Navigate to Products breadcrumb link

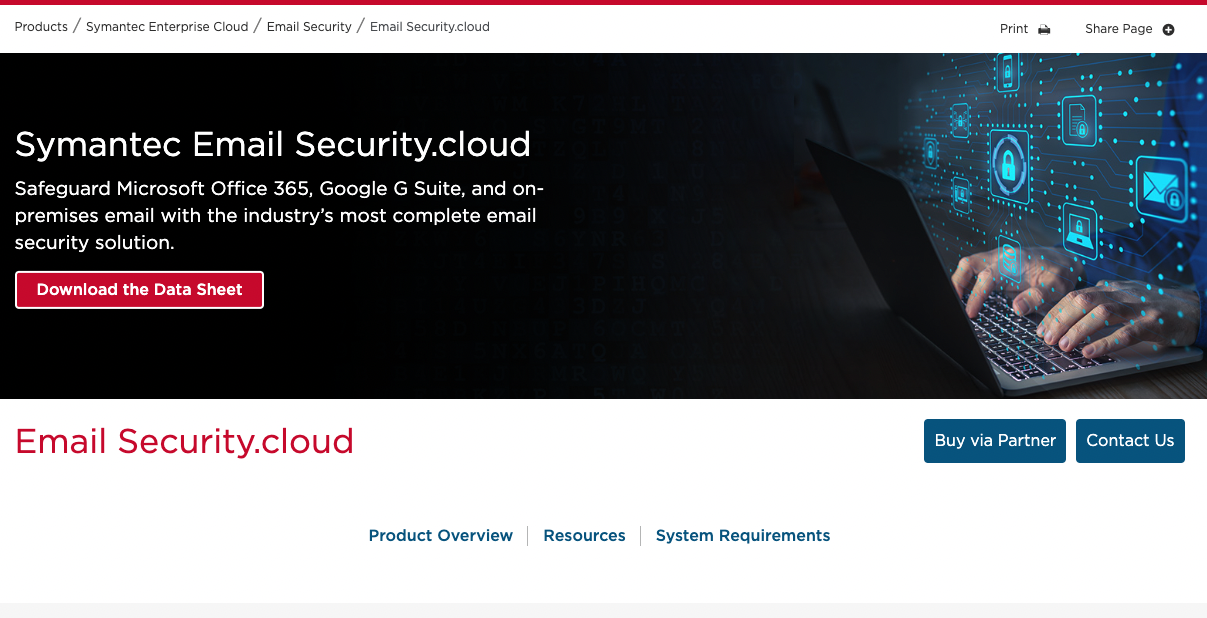point(41,27)
